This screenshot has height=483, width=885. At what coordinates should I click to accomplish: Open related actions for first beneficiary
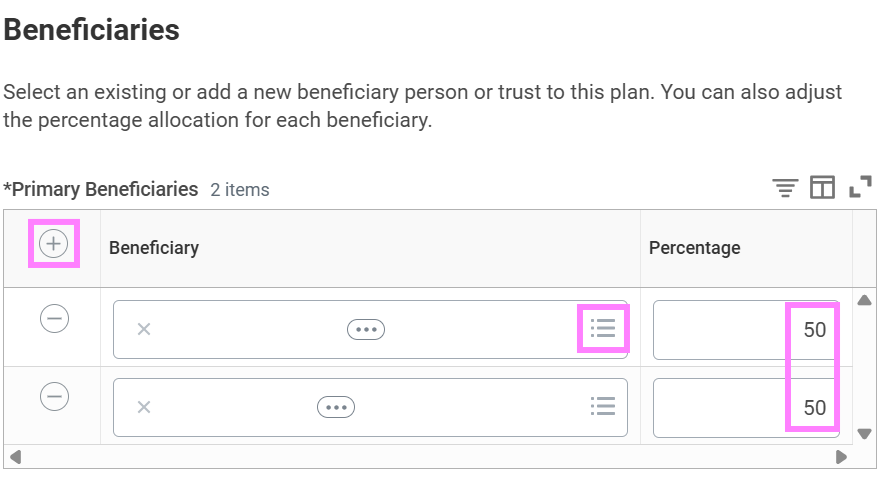coord(366,329)
